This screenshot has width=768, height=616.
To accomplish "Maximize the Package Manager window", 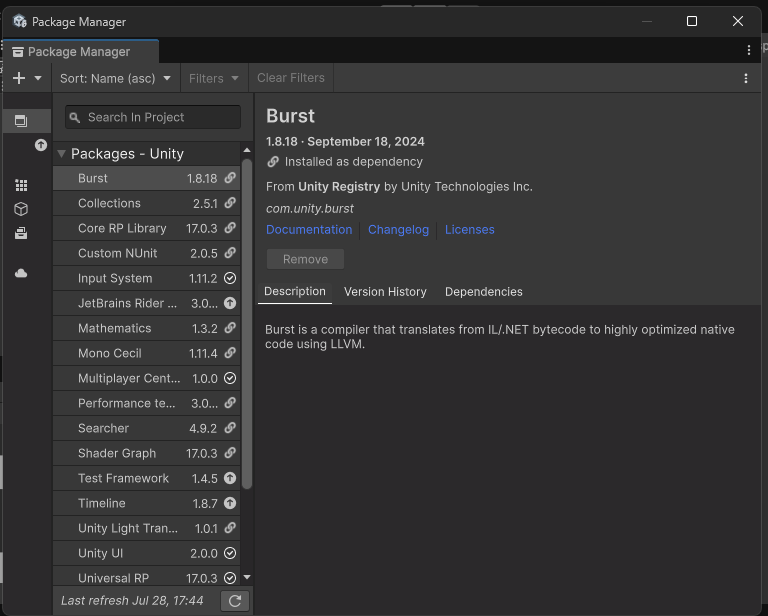I will (x=692, y=21).
